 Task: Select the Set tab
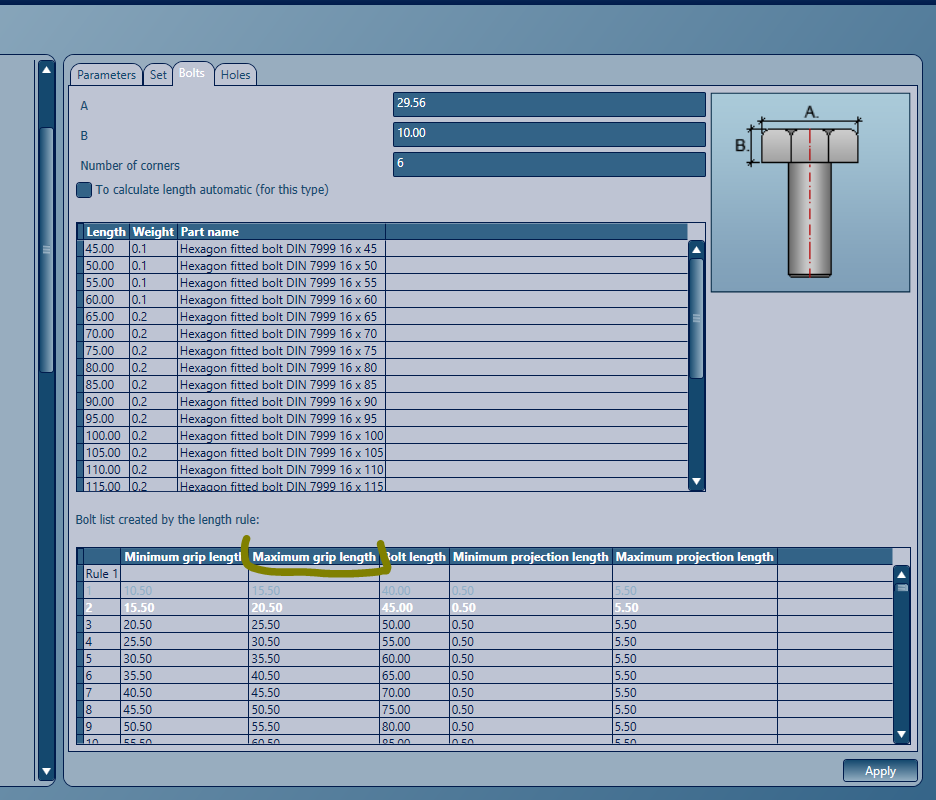157,74
